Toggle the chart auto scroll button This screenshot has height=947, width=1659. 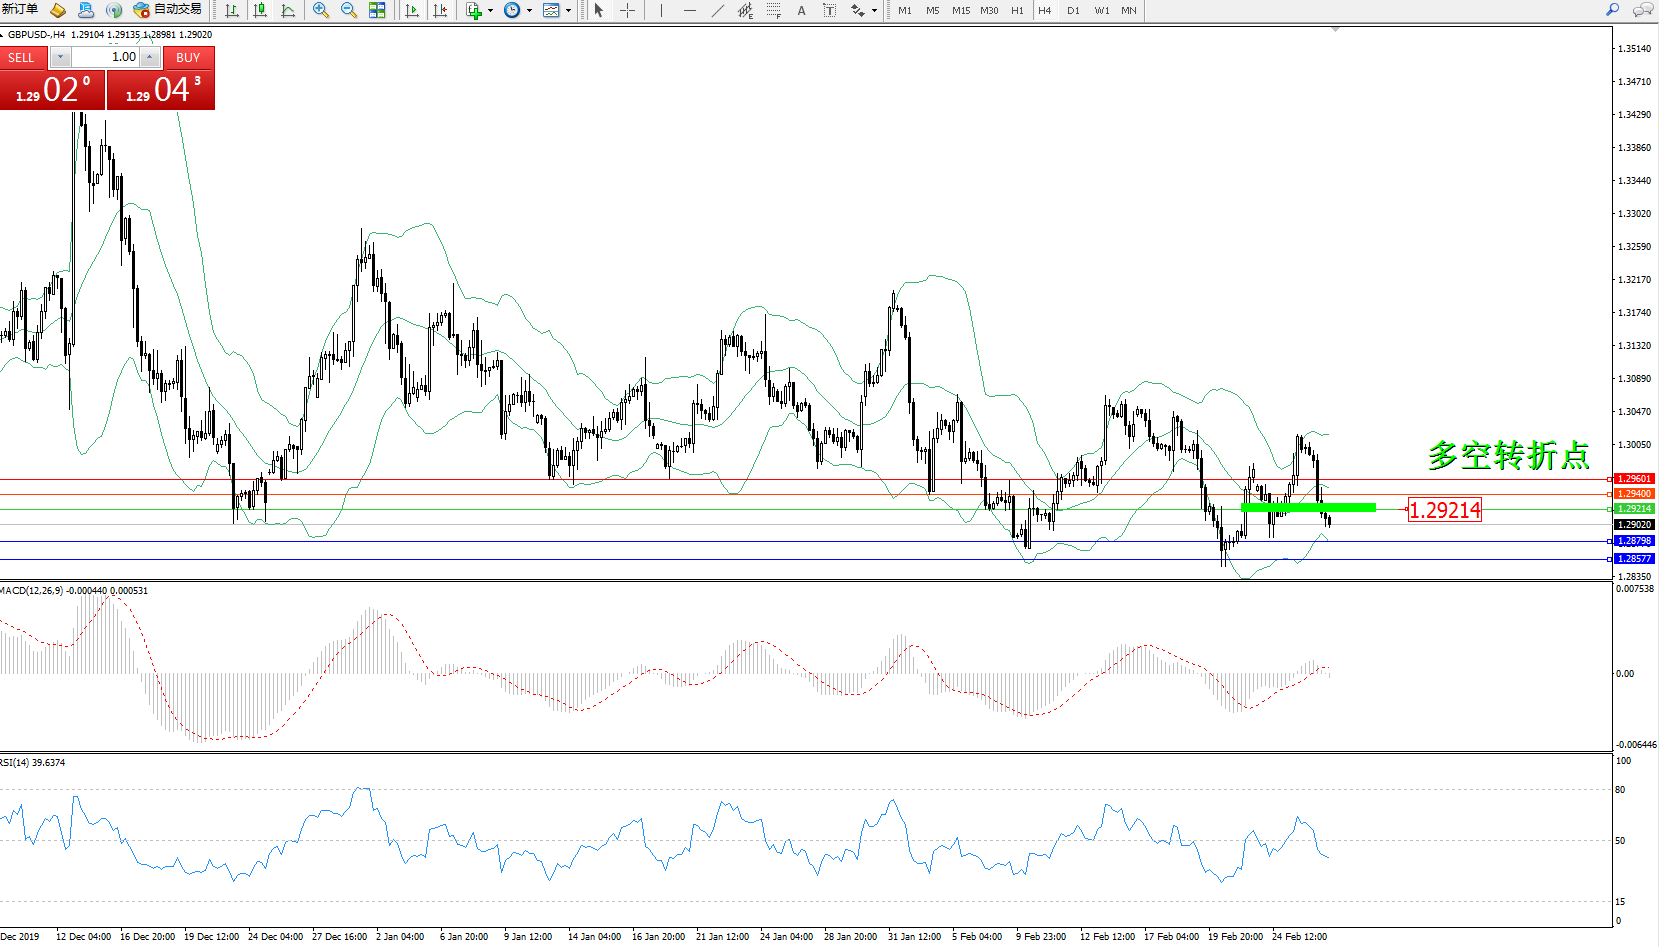pyautogui.click(x=412, y=10)
